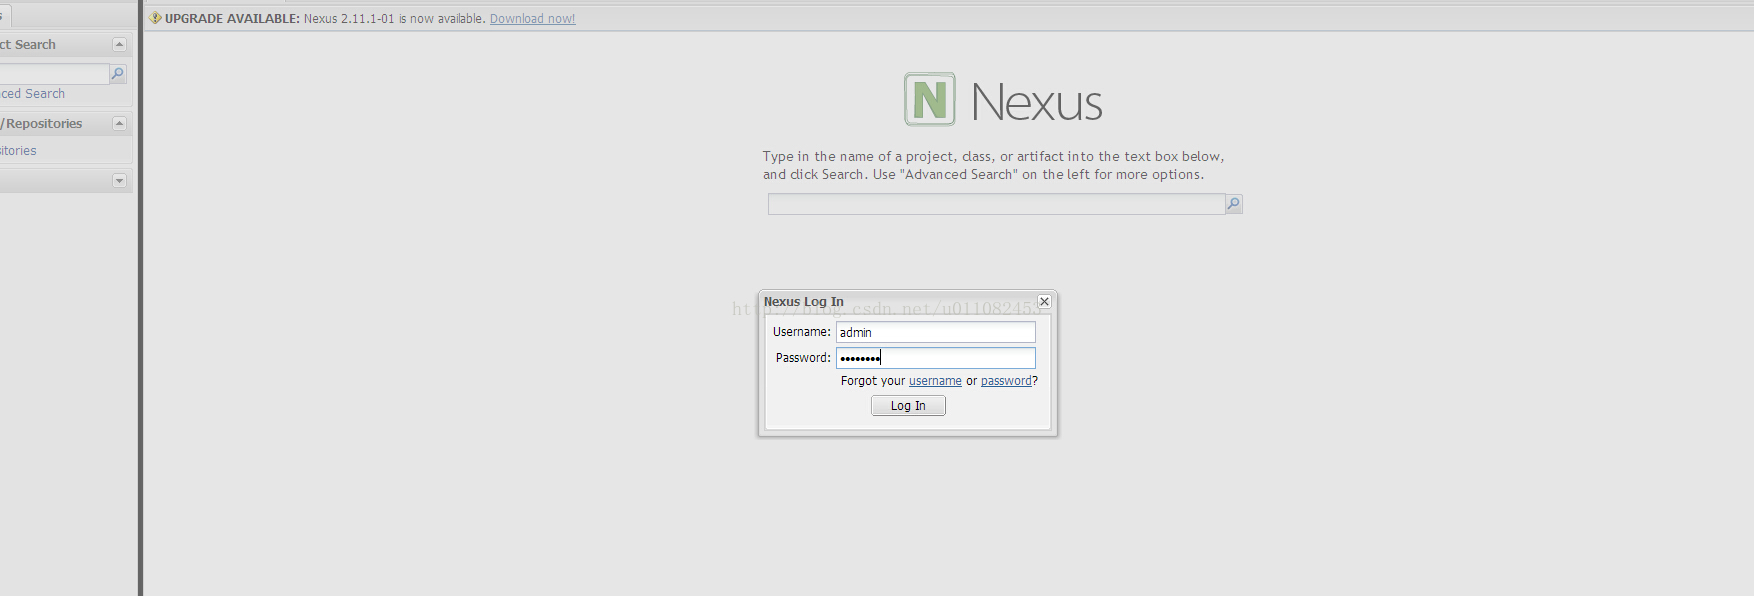1754x596 pixels.
Task: Click the Nexus logo icon
Action: tap(930, 99)
